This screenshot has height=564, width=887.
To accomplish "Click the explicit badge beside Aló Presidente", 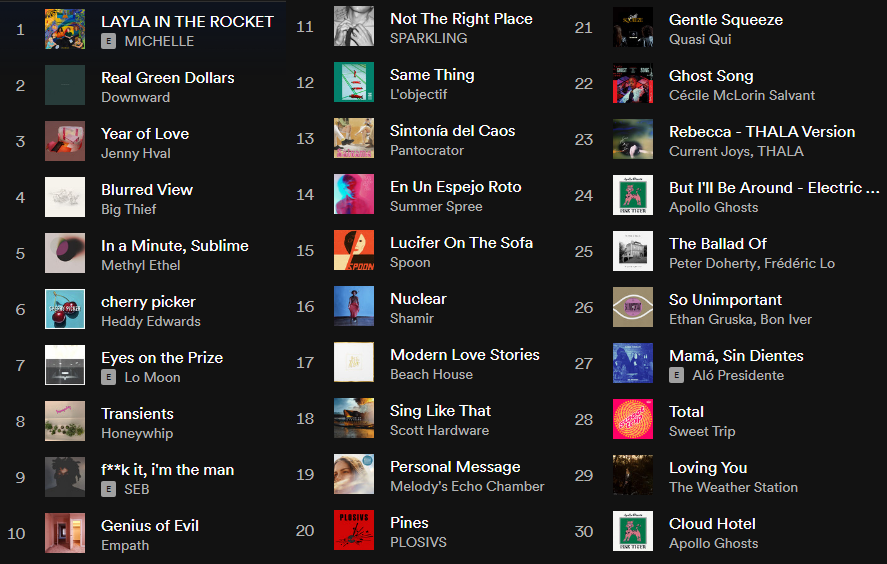I will tap(677, 375).
